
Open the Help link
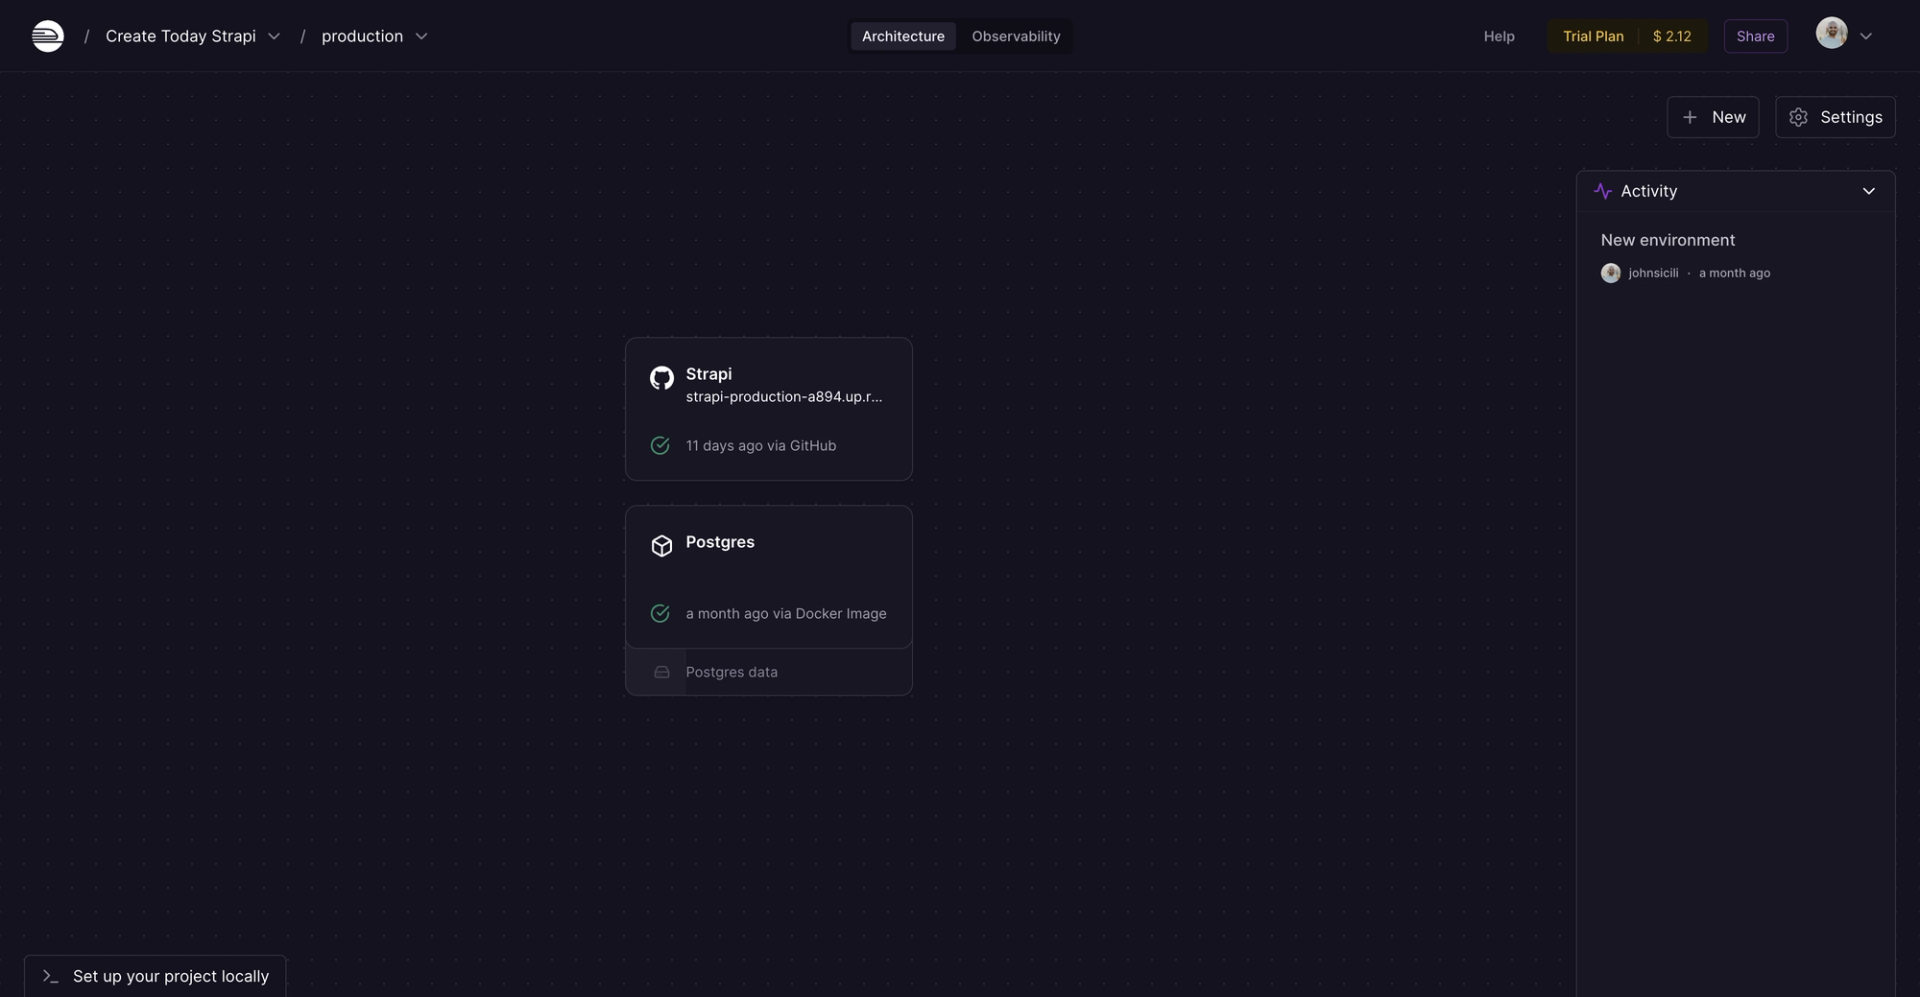[1498, 36]
